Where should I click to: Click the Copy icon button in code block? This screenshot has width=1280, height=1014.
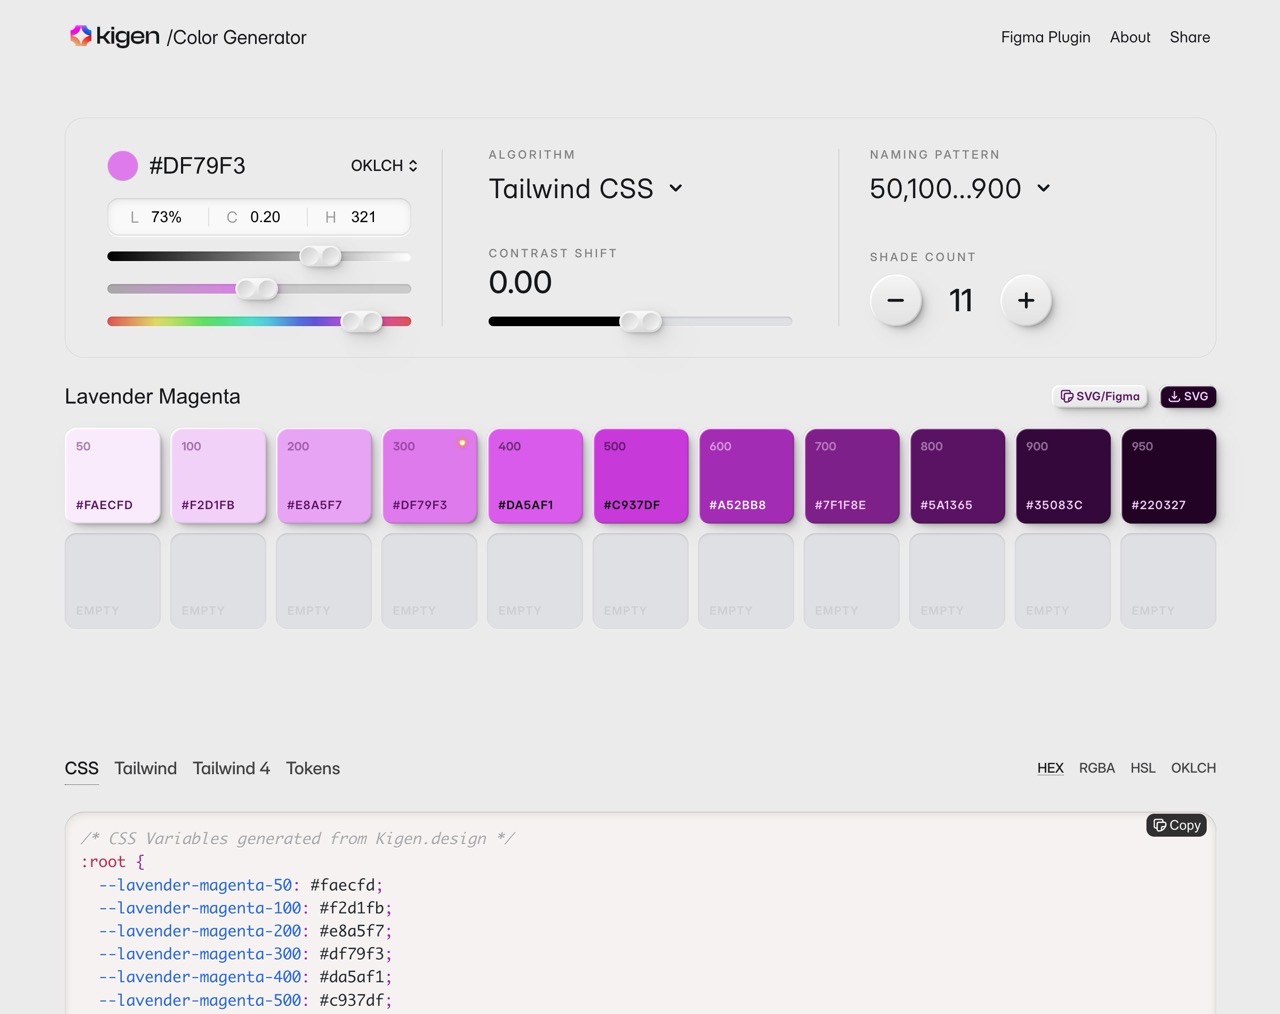(x=1176, y=825)
